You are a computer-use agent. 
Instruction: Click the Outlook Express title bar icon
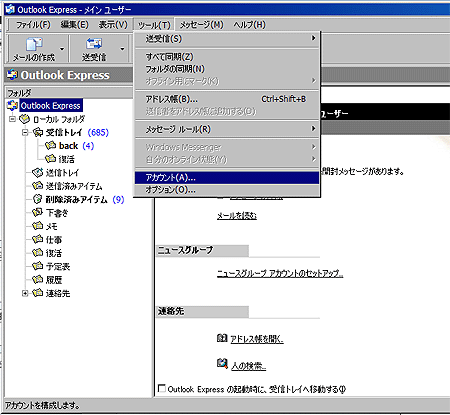(x=10, y=9)
